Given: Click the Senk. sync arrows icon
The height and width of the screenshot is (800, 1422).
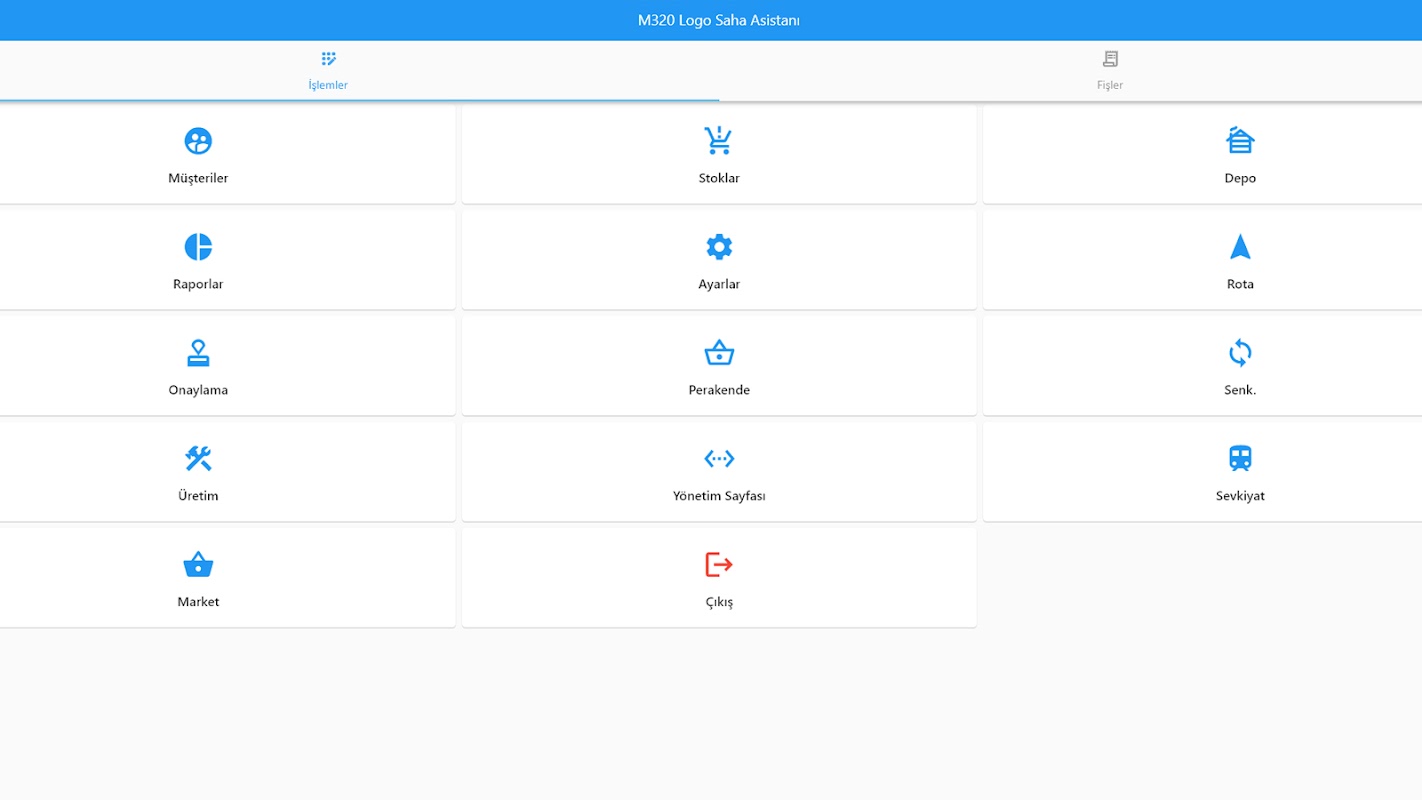Looking at the screenshot, I should tap(1240, 353).
